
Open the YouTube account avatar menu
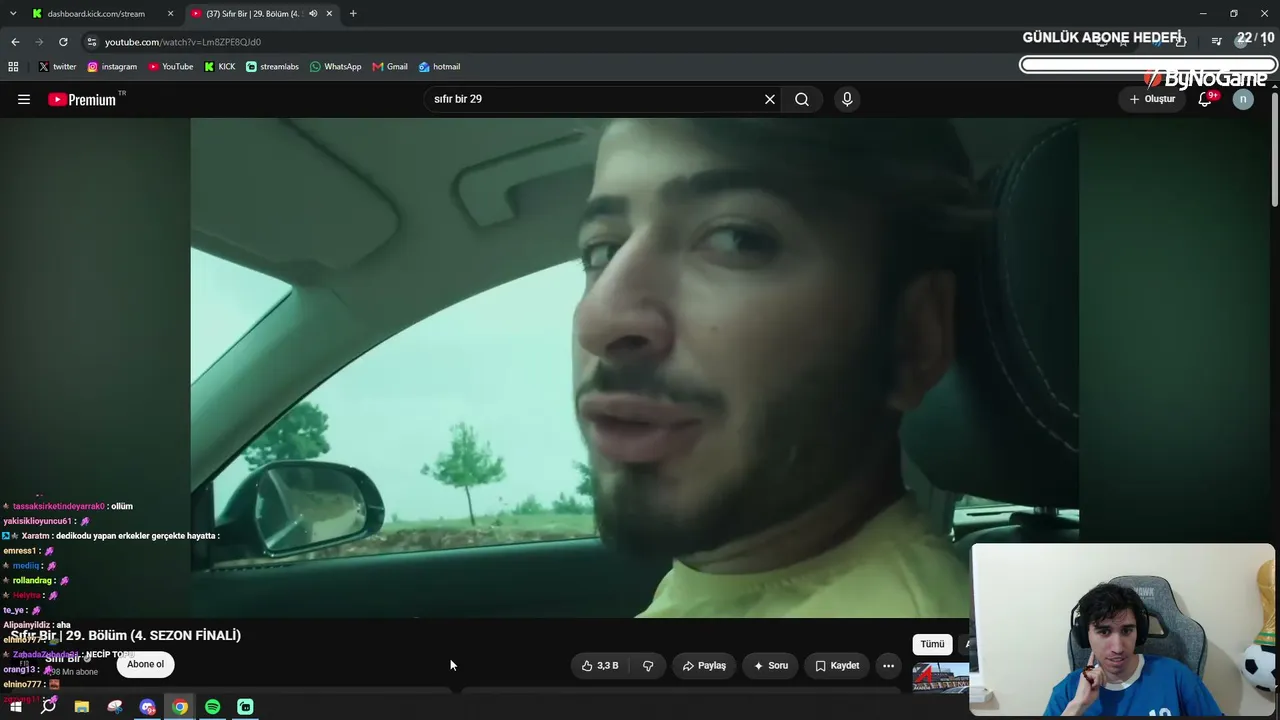1243,99
